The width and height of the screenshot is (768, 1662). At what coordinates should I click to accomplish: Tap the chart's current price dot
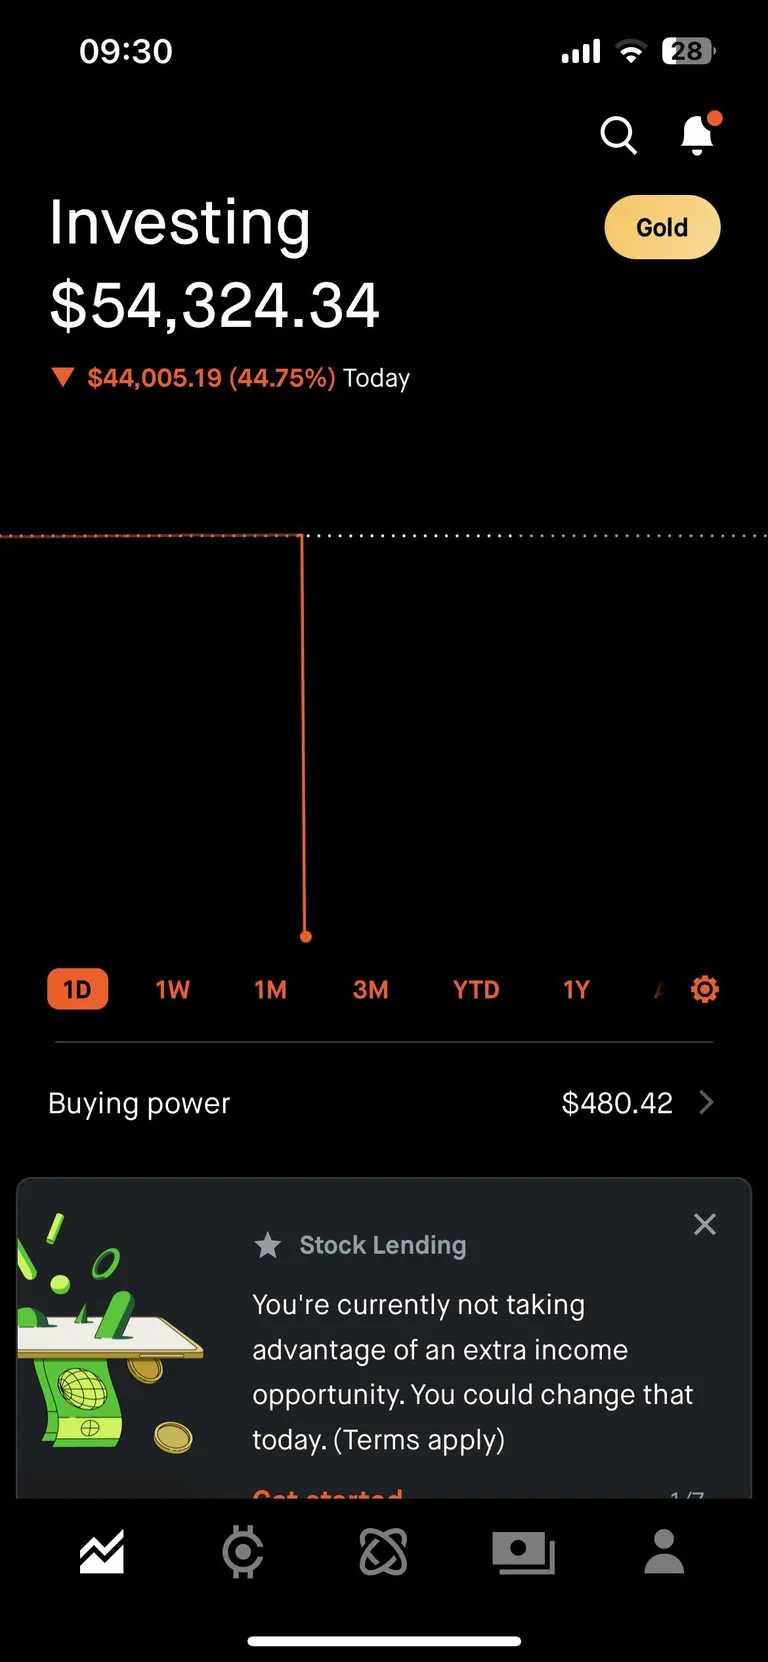pyautogui.click(x=306, y=937)
